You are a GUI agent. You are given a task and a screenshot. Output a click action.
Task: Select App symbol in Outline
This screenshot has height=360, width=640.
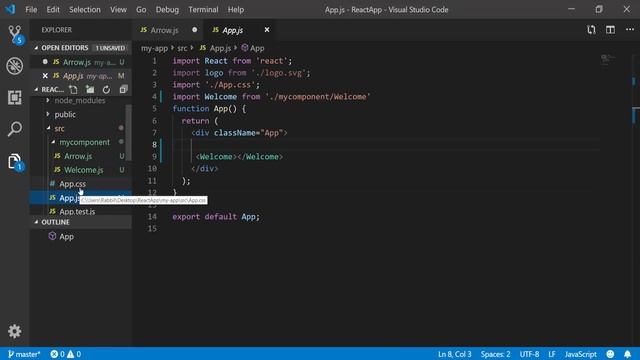(66, 236)
